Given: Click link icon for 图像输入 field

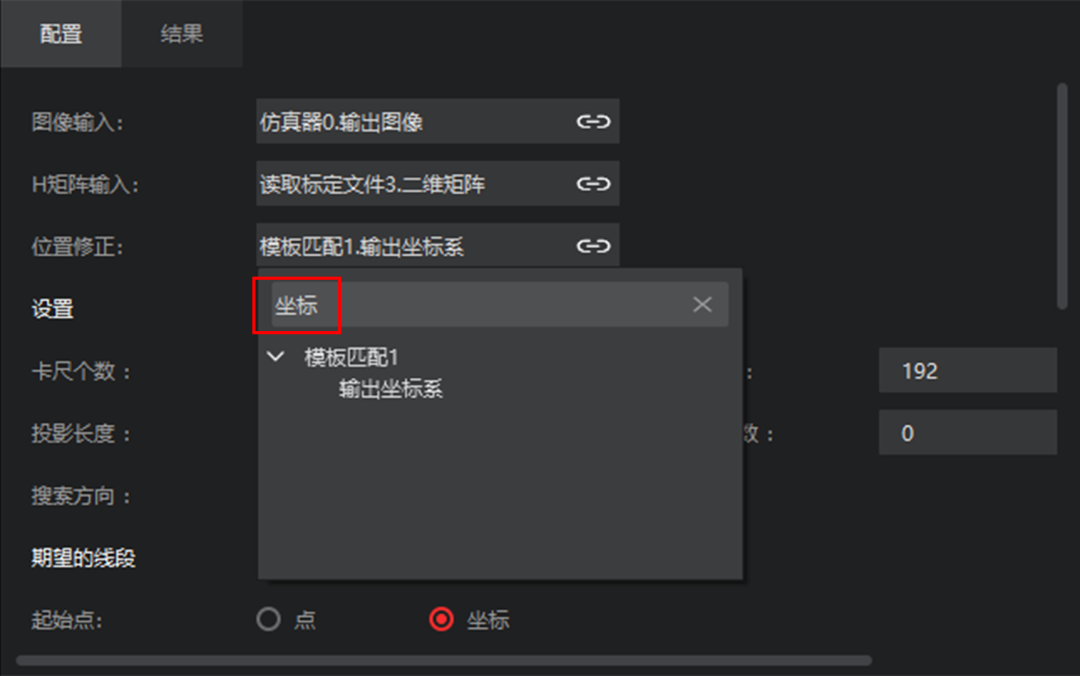Looking at the screenshot, I should pos(593,122).
